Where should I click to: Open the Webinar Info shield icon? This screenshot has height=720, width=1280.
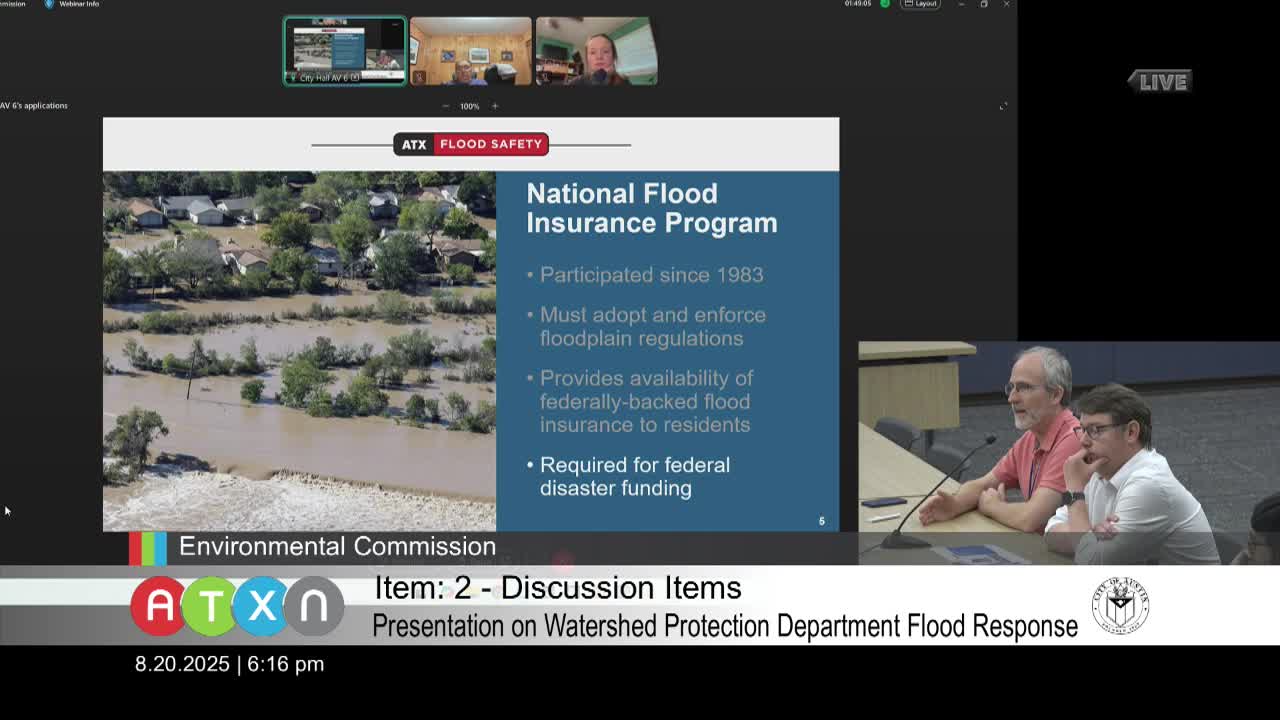coord(48,4)
